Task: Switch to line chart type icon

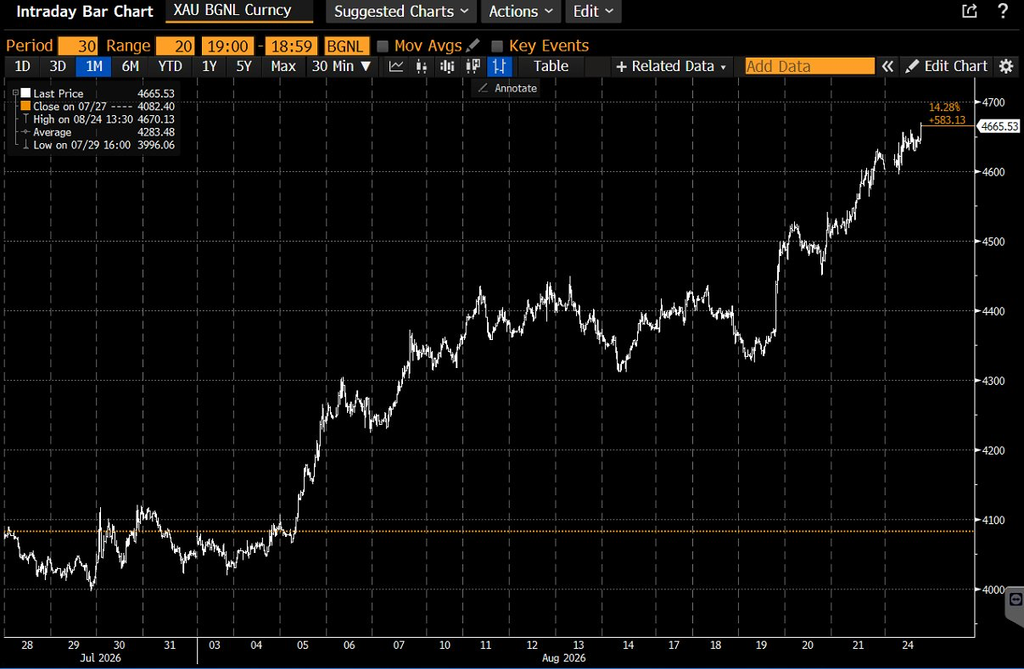Action: coord(396,66)
